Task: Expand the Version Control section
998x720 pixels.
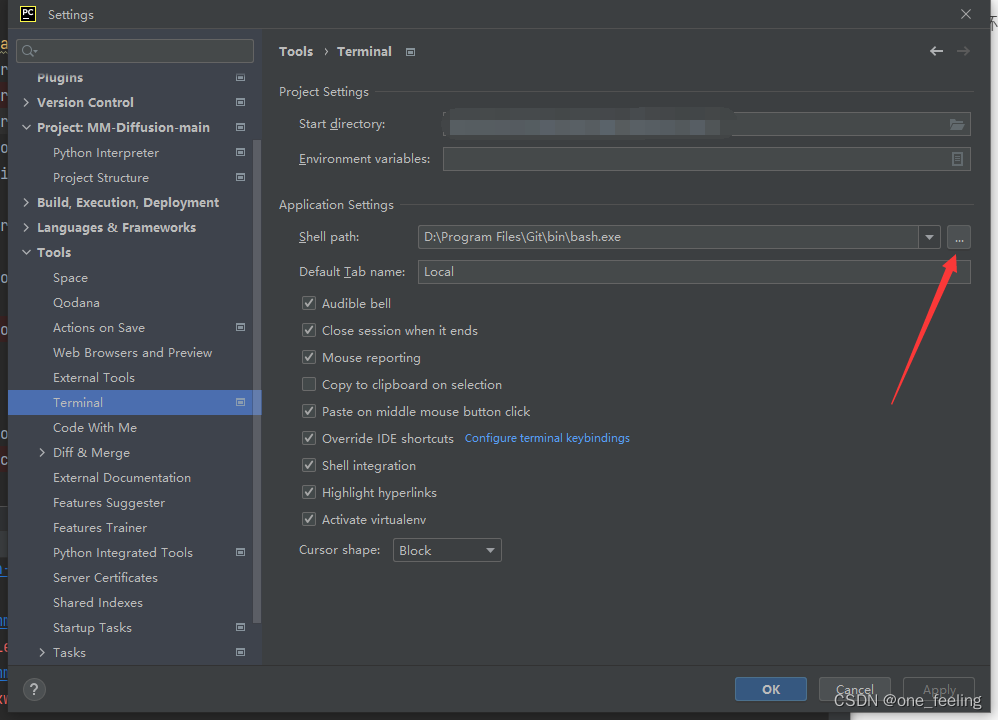Action: tap(26, 102)
